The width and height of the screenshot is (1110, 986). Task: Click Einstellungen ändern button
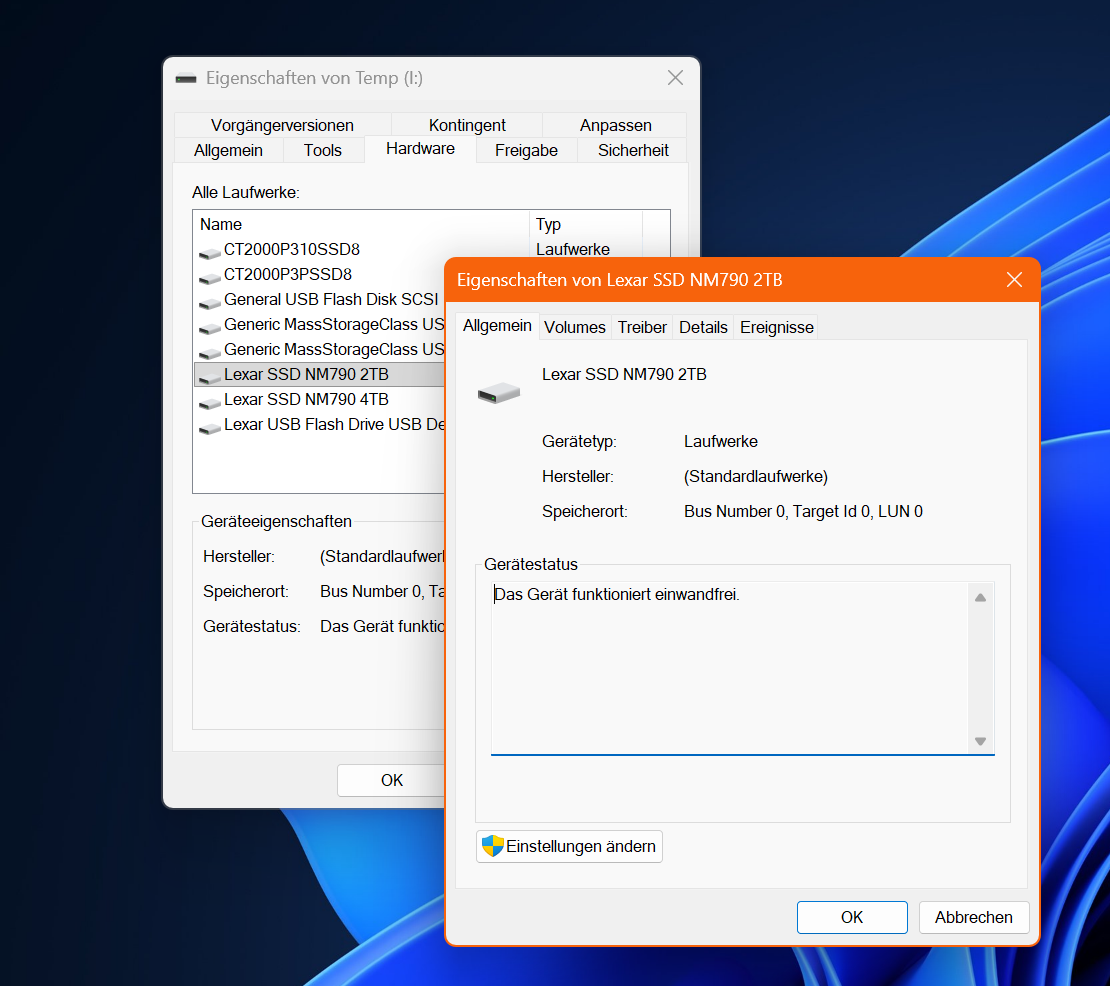coord(569,846)
